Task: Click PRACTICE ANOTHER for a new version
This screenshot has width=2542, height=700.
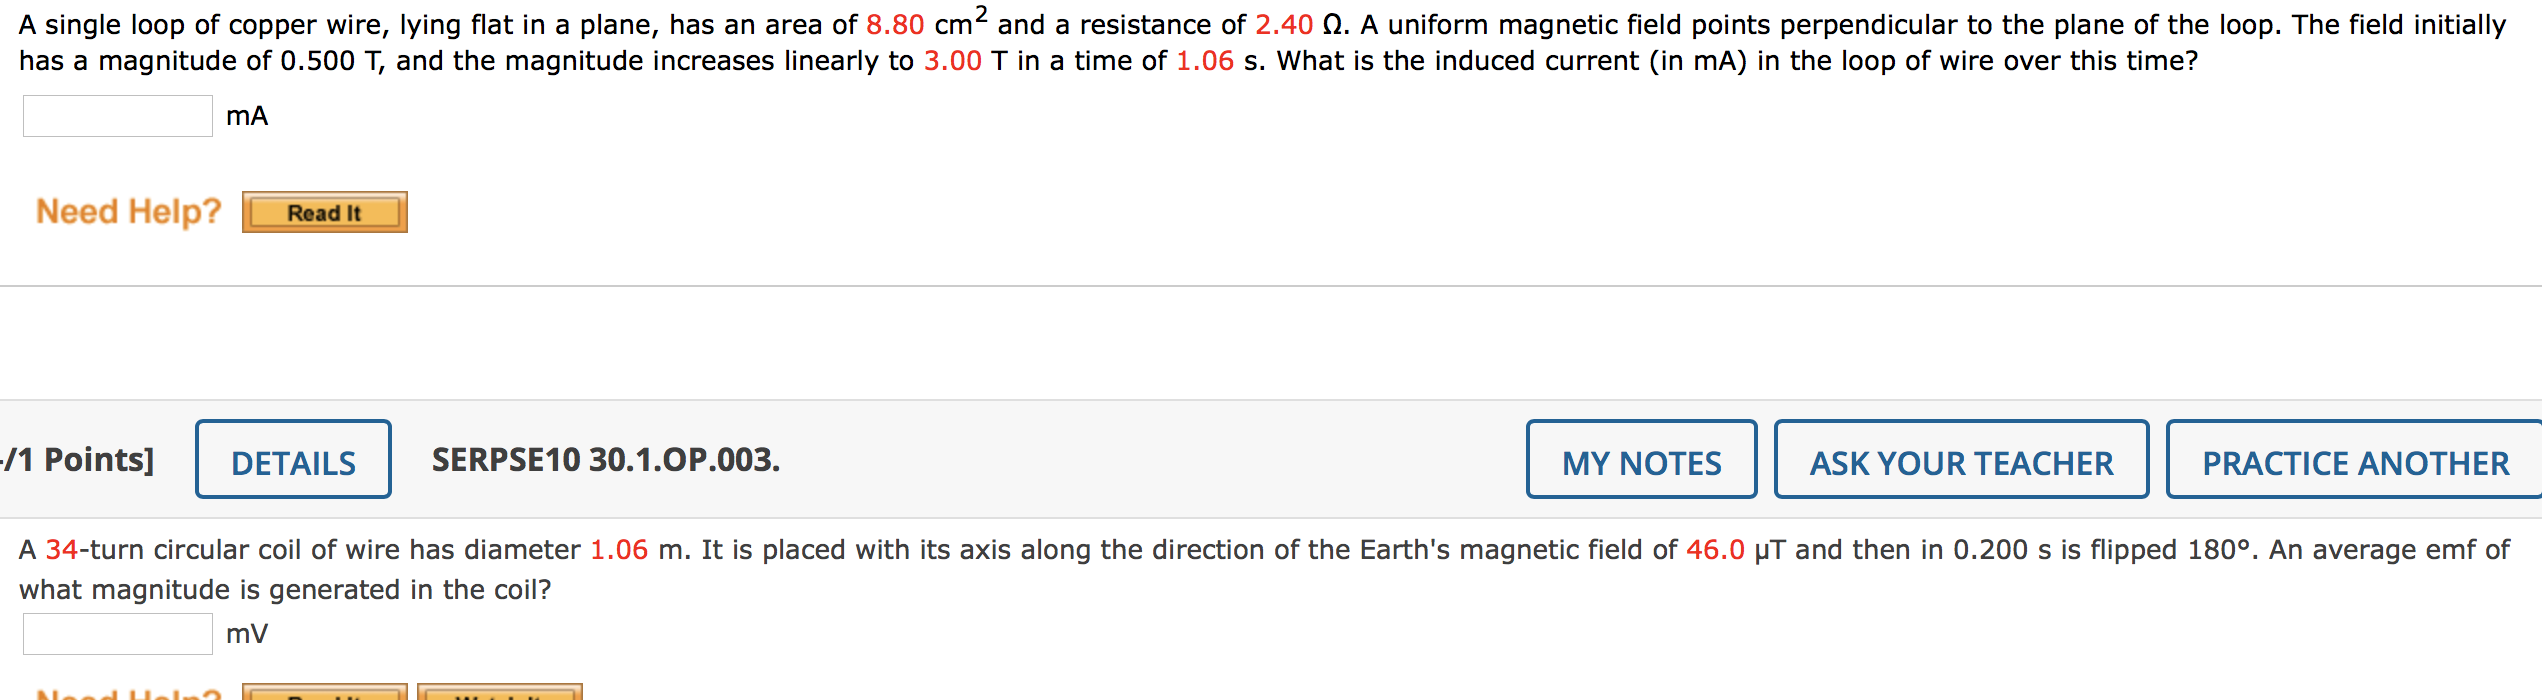Action: (x=2352, y=460)
